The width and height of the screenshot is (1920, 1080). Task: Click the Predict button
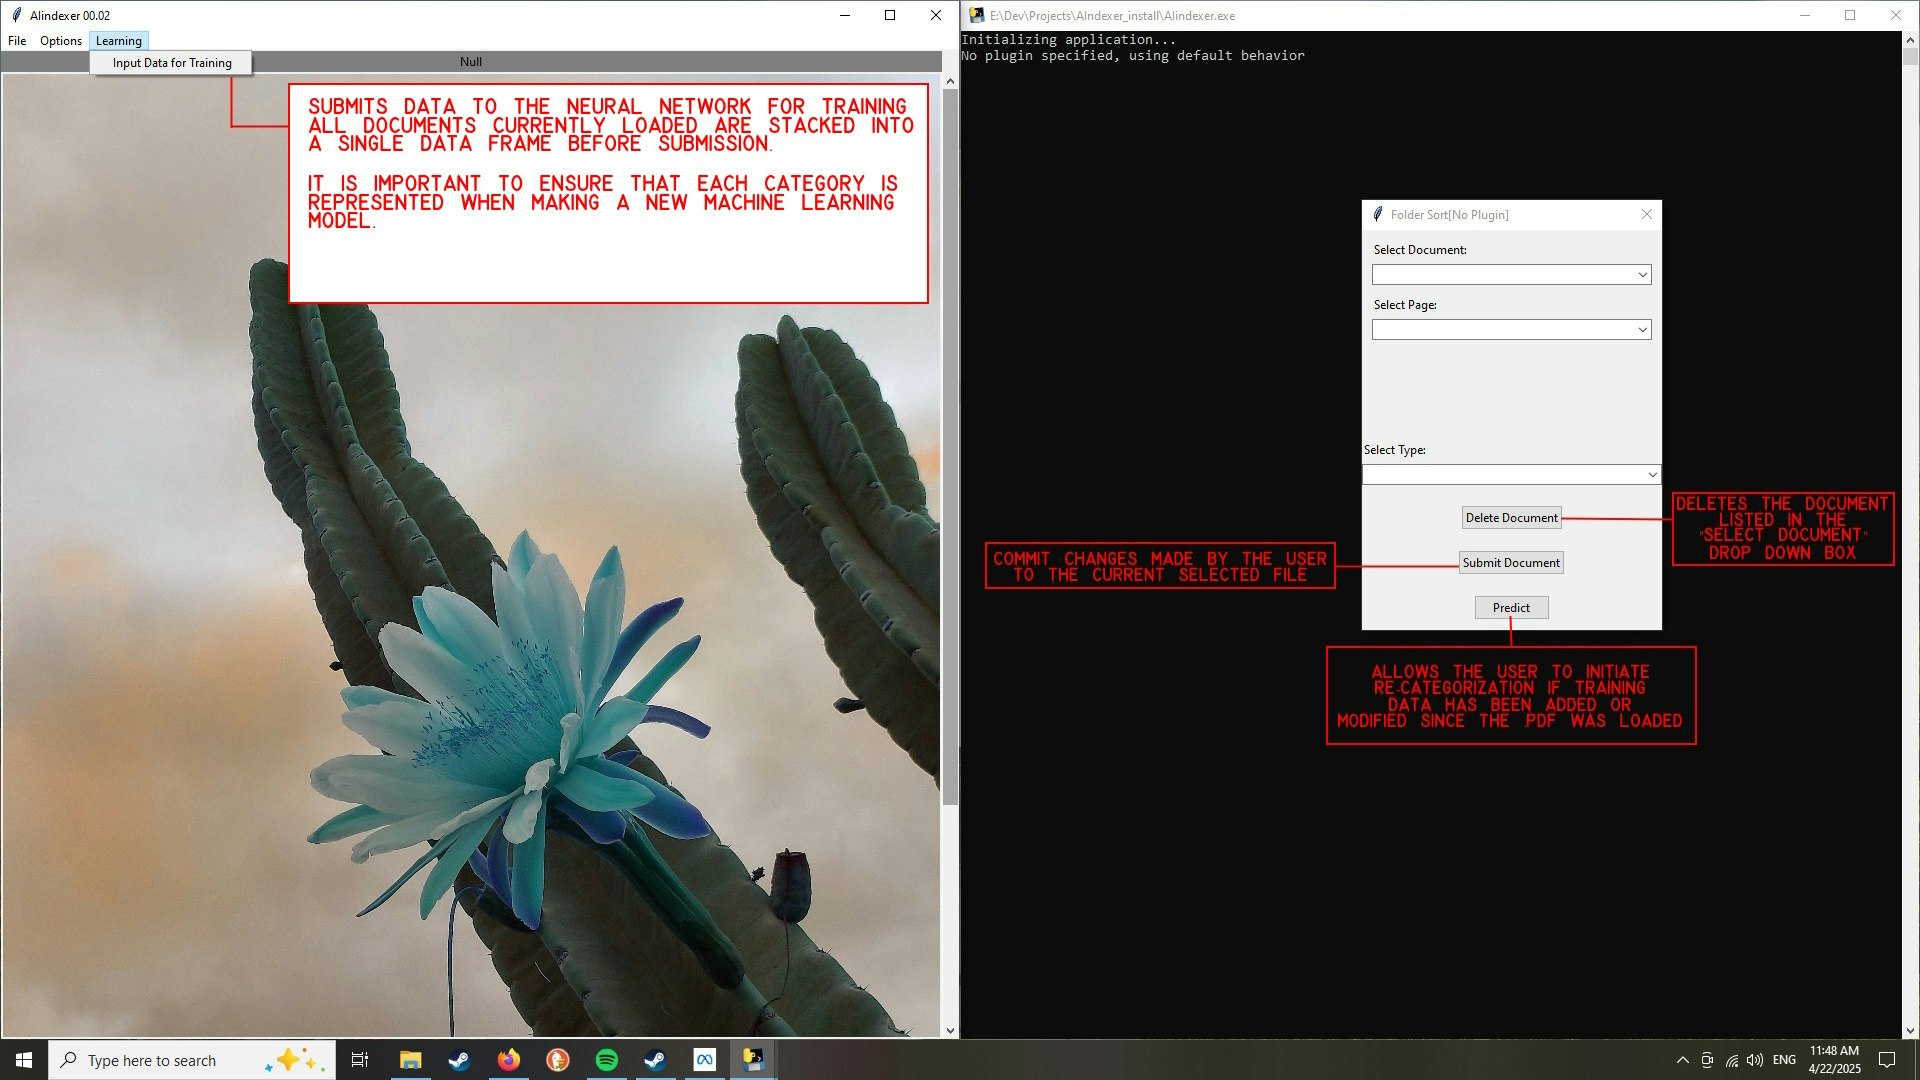[1511, 608]
